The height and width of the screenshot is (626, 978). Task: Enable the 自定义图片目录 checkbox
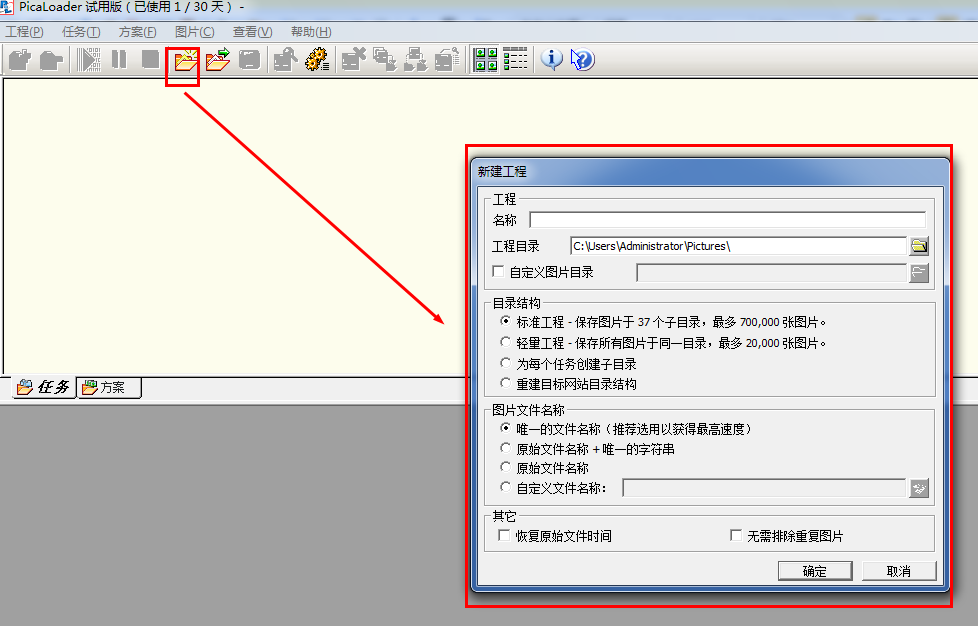point(498,271)
